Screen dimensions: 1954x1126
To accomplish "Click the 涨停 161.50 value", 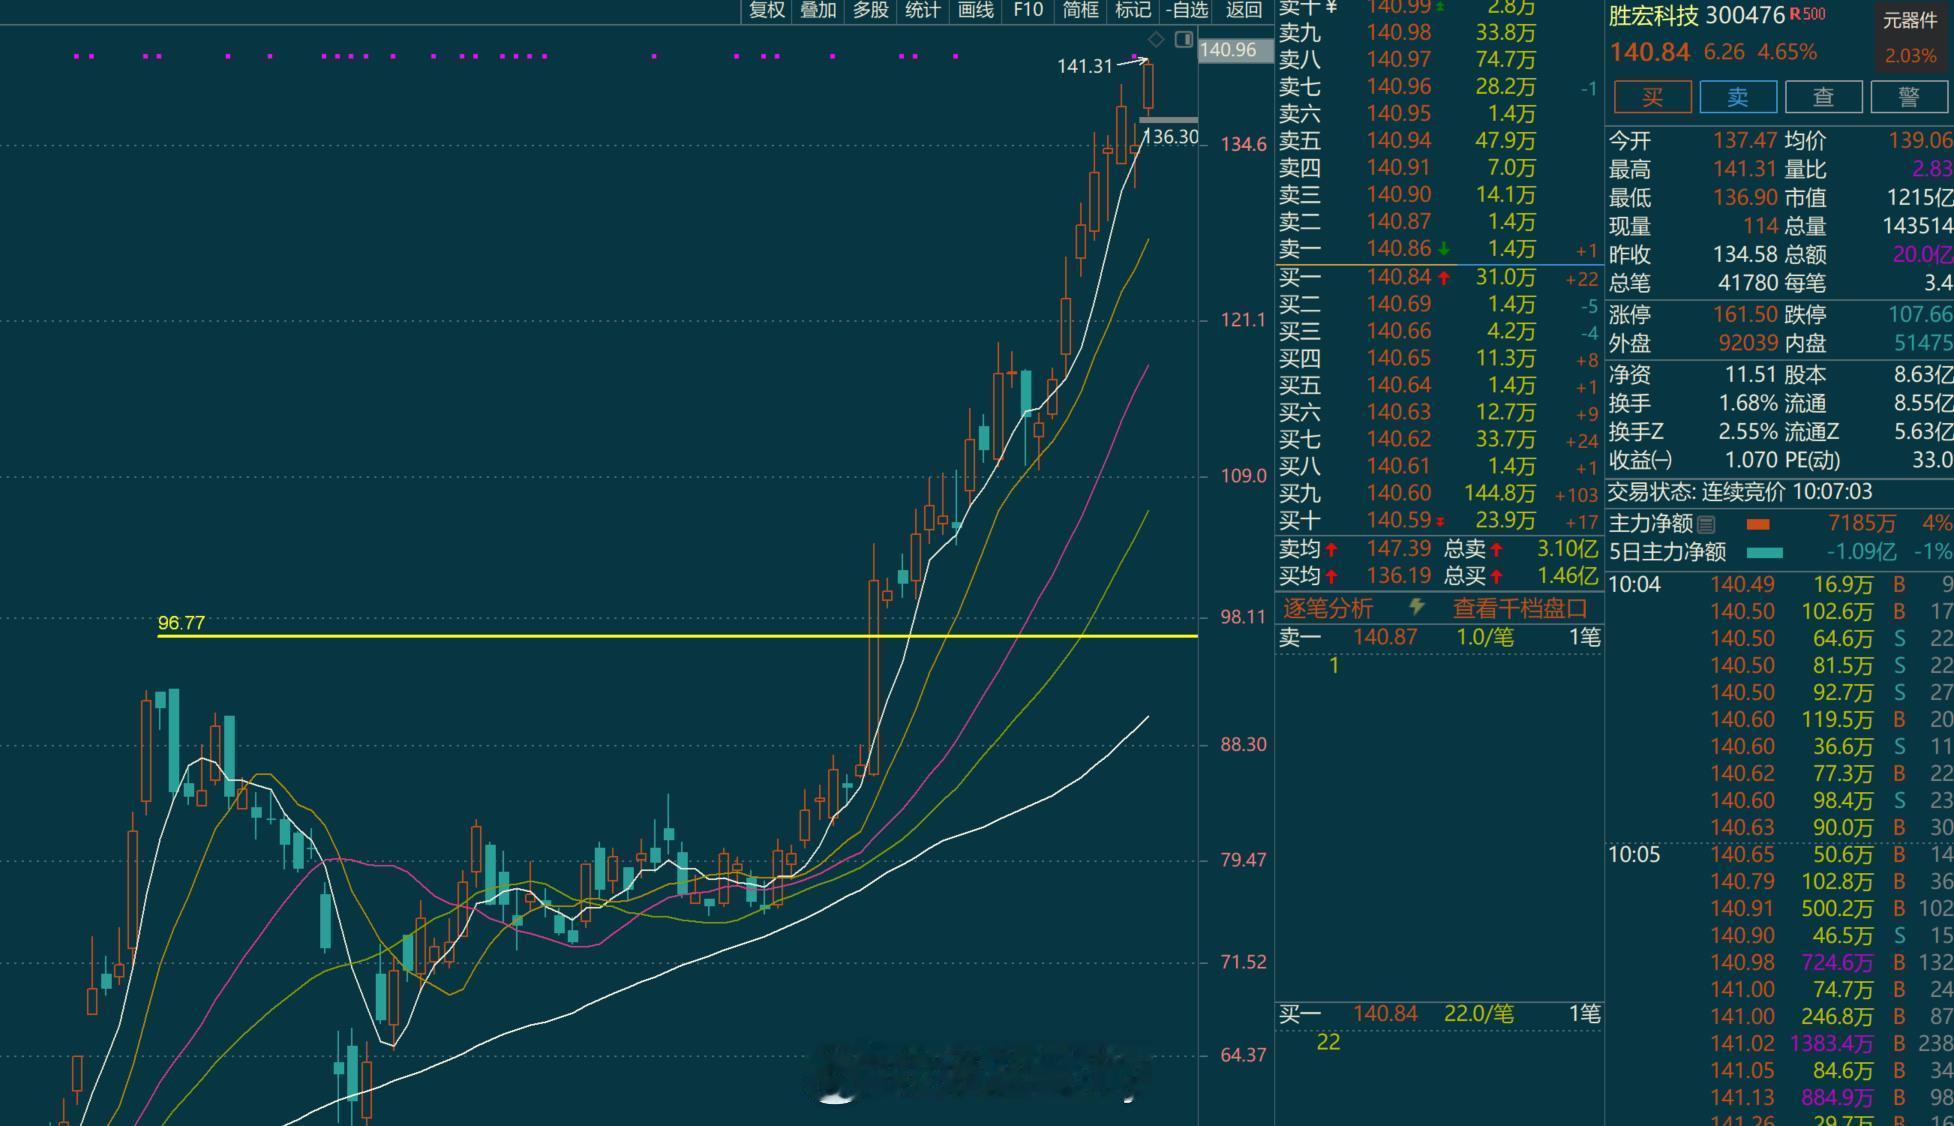I will [x=1744, y=315].
